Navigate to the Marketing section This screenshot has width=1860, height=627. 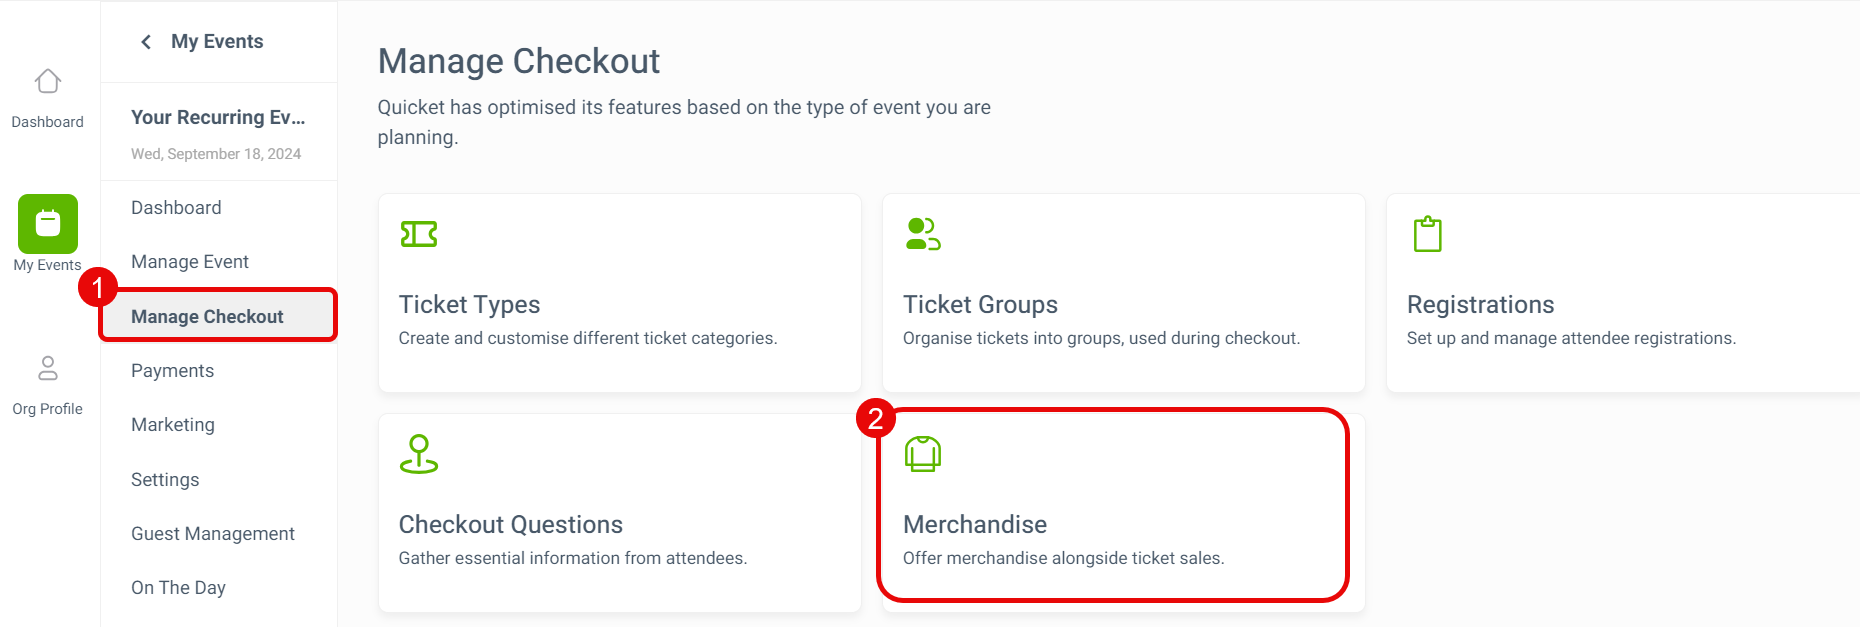172,425
